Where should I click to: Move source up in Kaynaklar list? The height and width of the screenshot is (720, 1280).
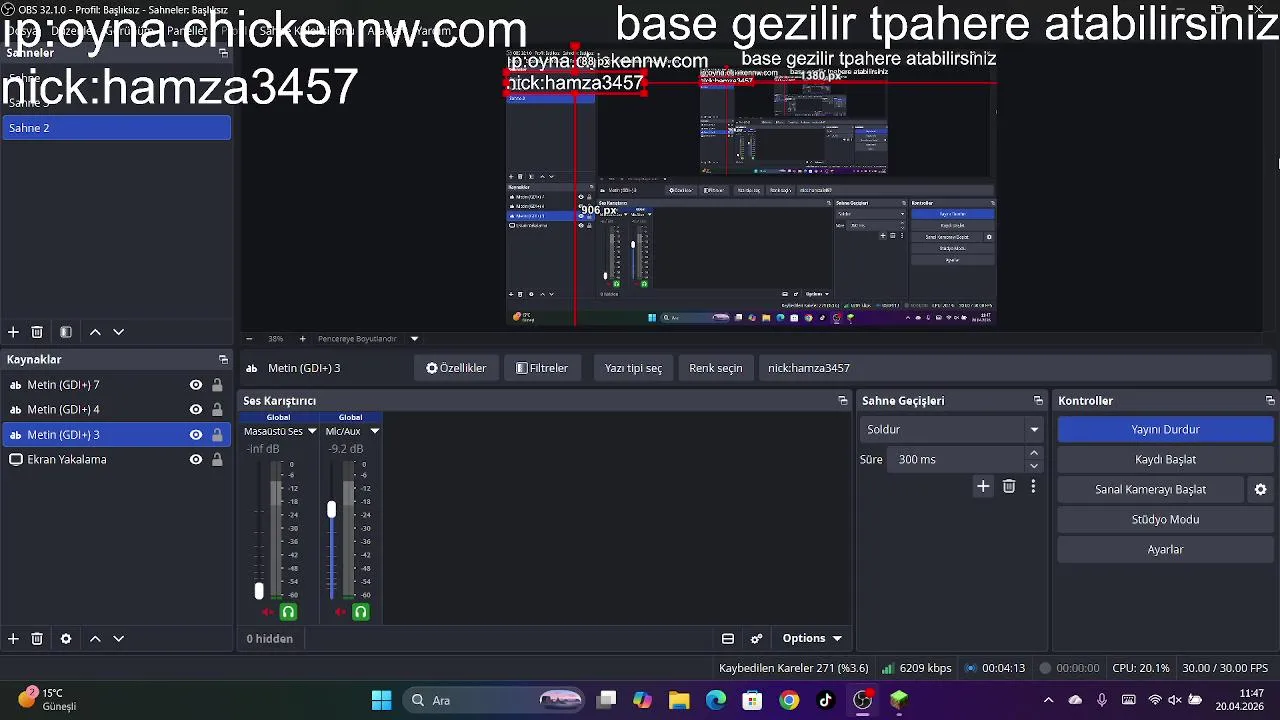click(x=95, y=638)
